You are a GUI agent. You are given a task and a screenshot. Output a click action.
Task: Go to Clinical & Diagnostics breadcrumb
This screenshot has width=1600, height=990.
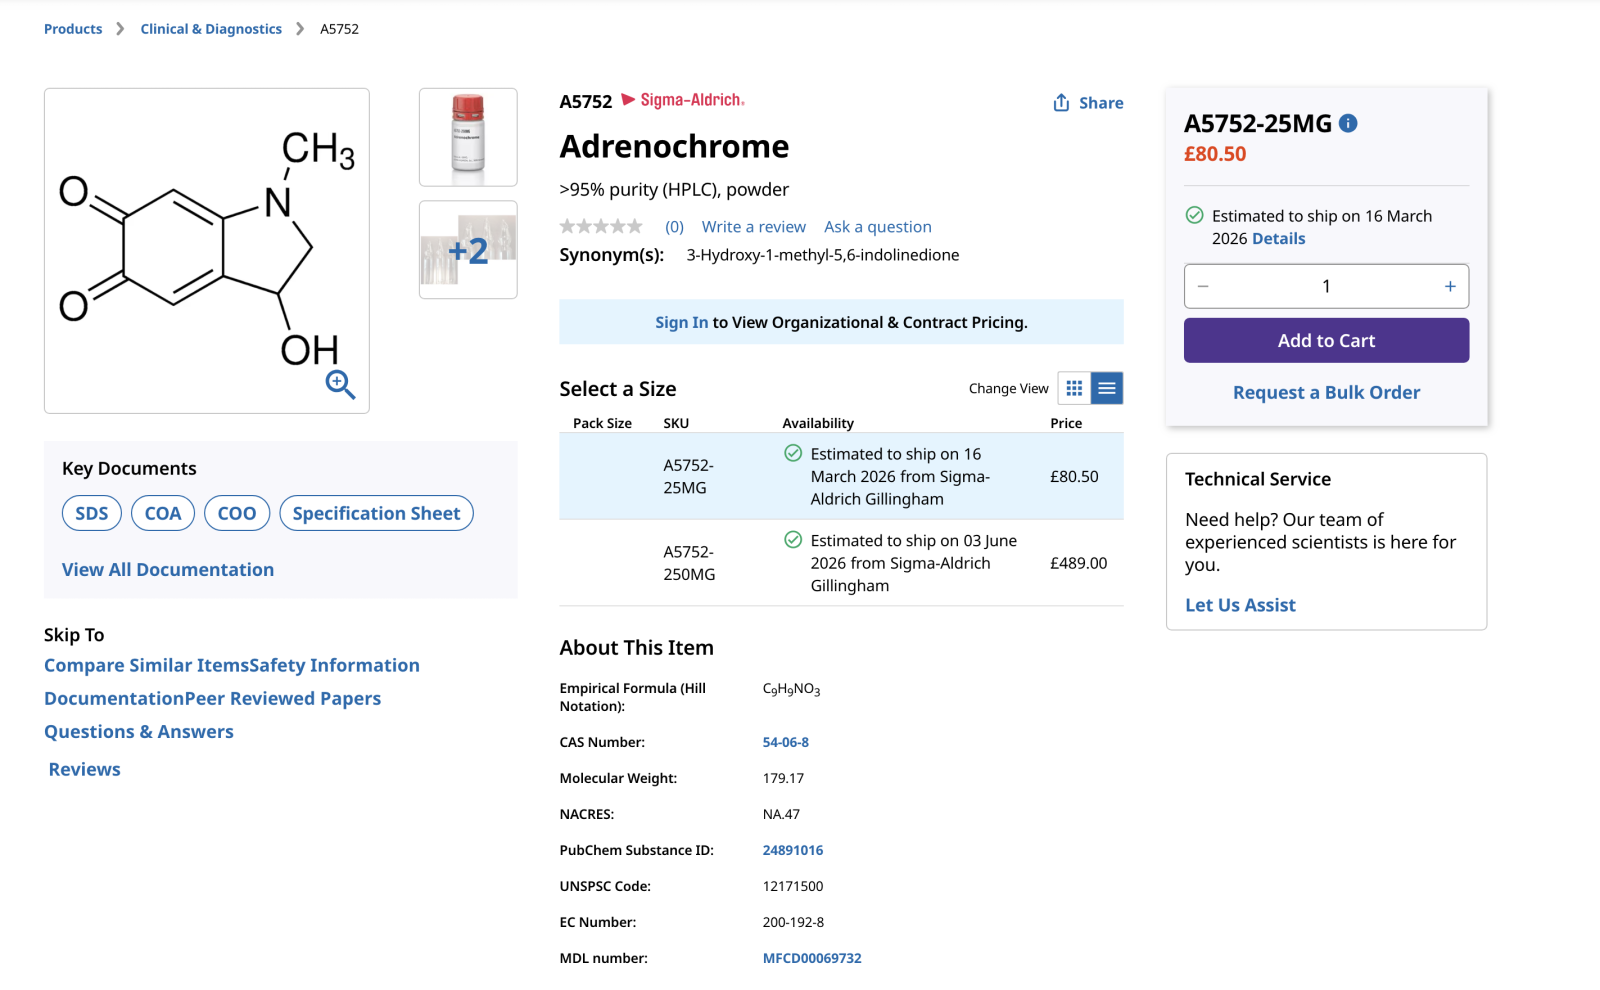pos(211,29)
